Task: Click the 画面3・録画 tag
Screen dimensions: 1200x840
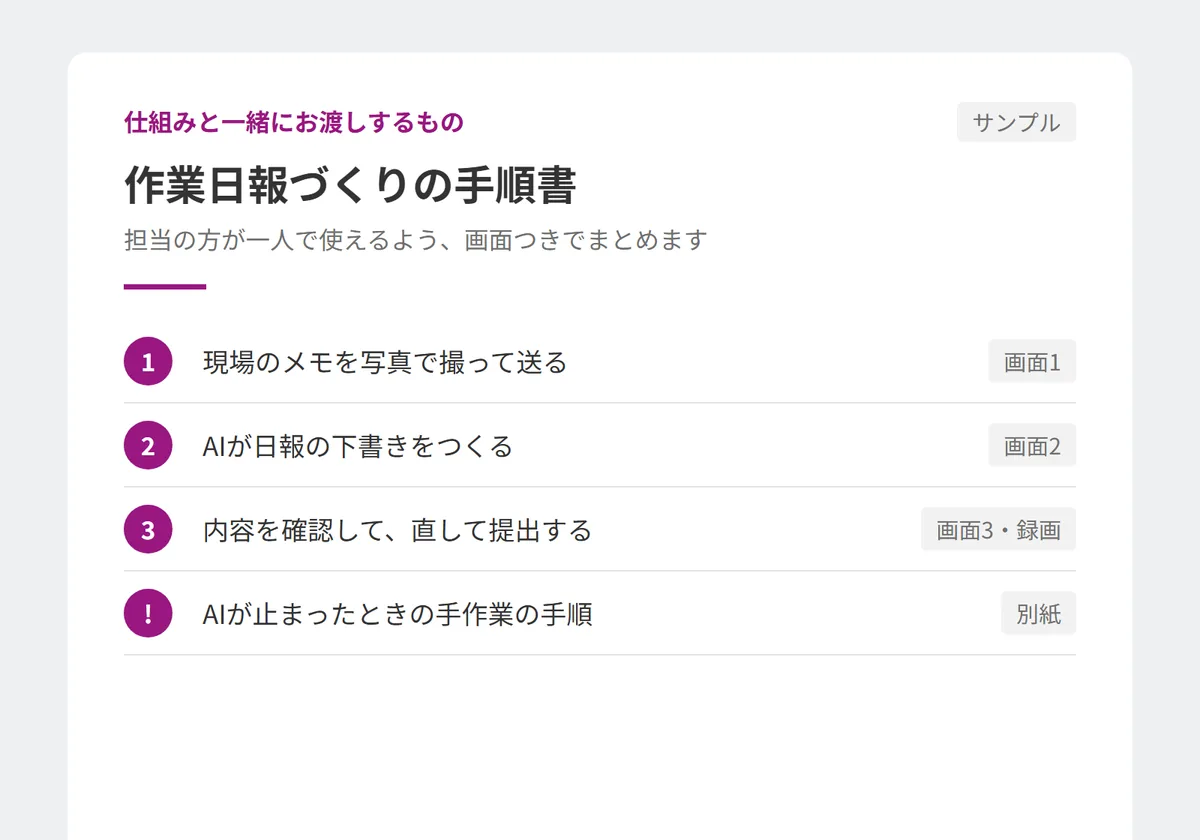Action: (x=998, y=529)
